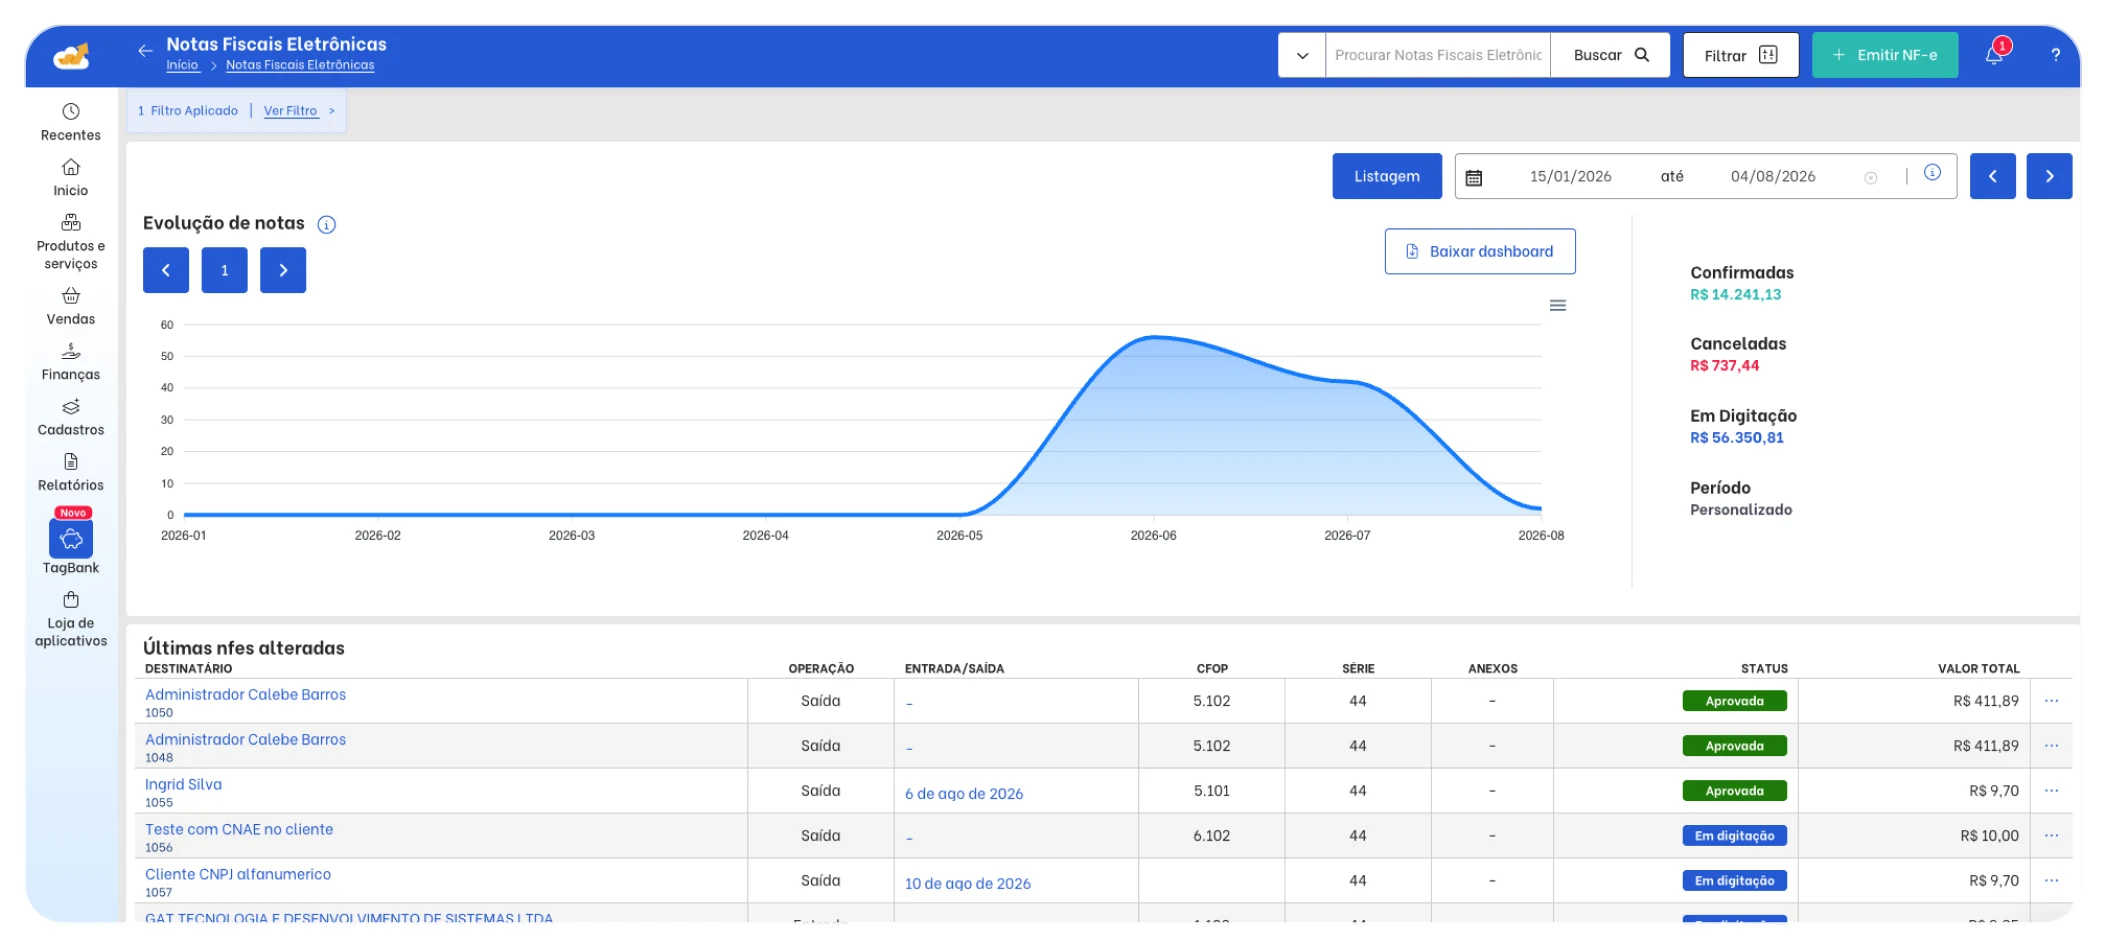
Task: Expand Ver Filtro chevron
Action: 331,111
